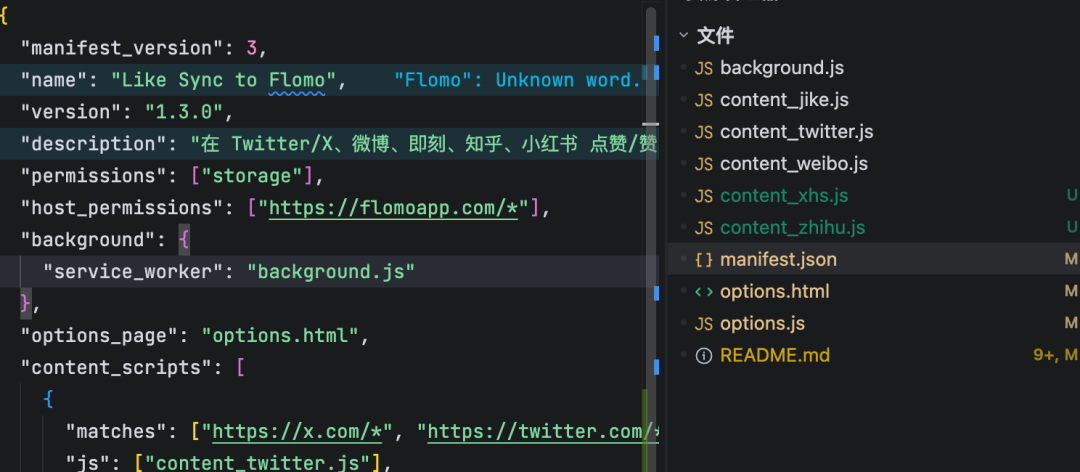Click the JS icon of content_twitter.js
Viewport: 1080px width, 472px height.
pyautogui.click(x=704, y=132)
